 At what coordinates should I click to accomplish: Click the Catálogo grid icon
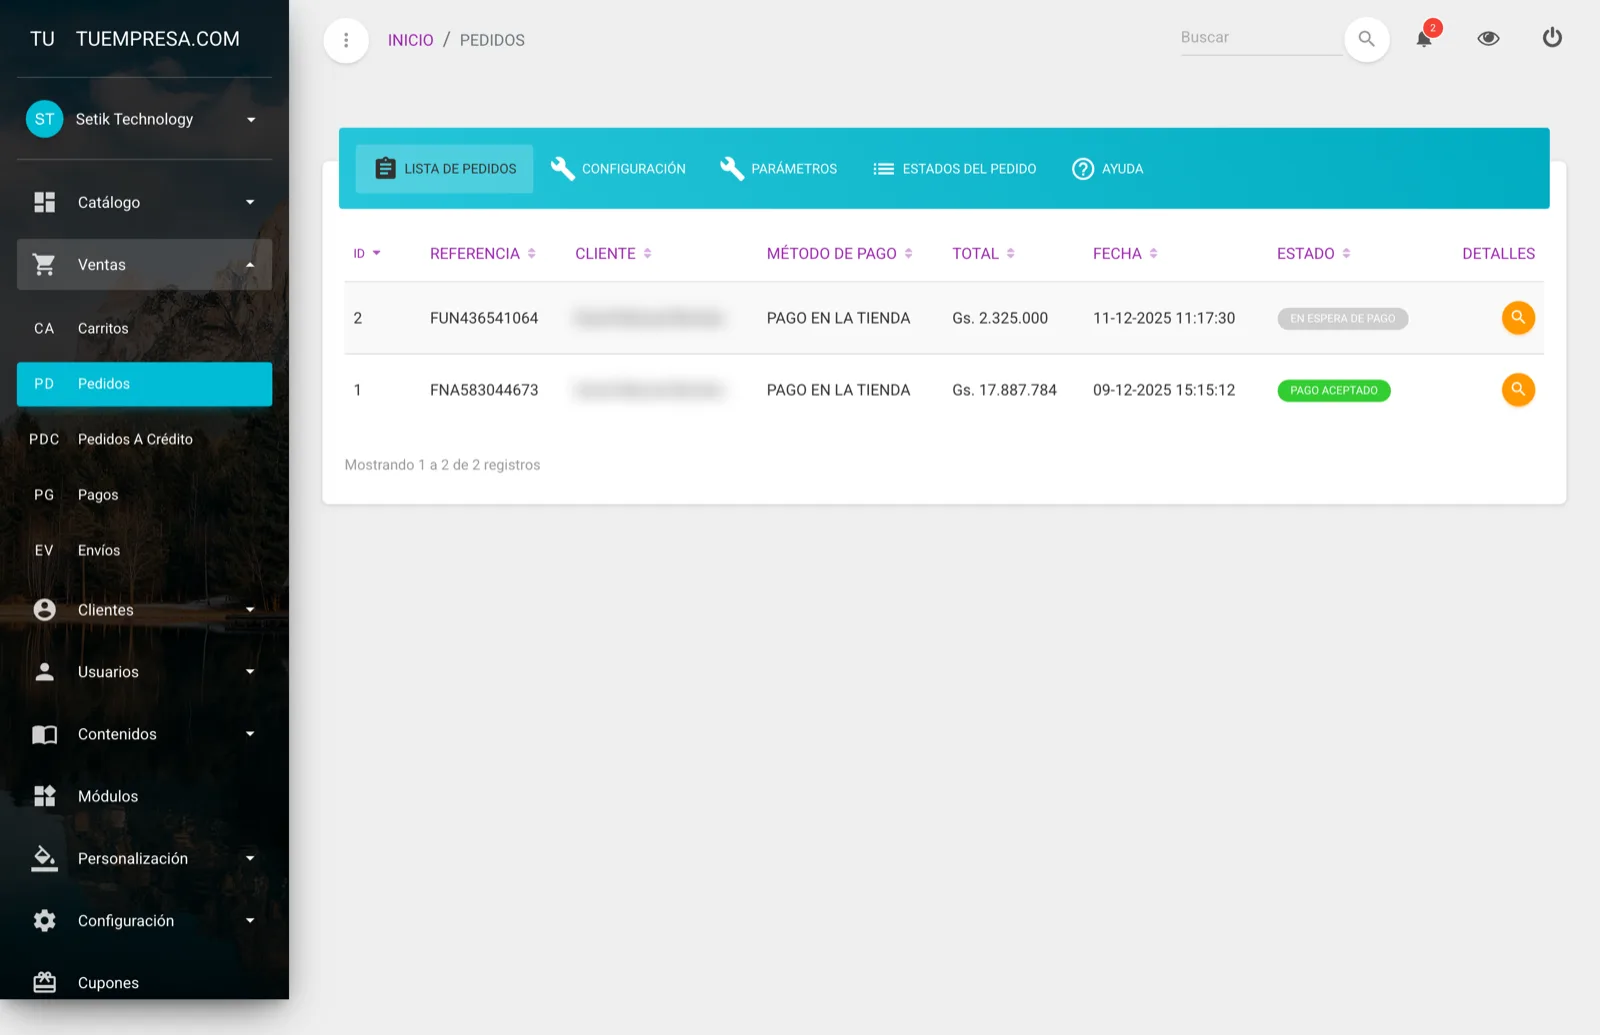tap(44, 202)
